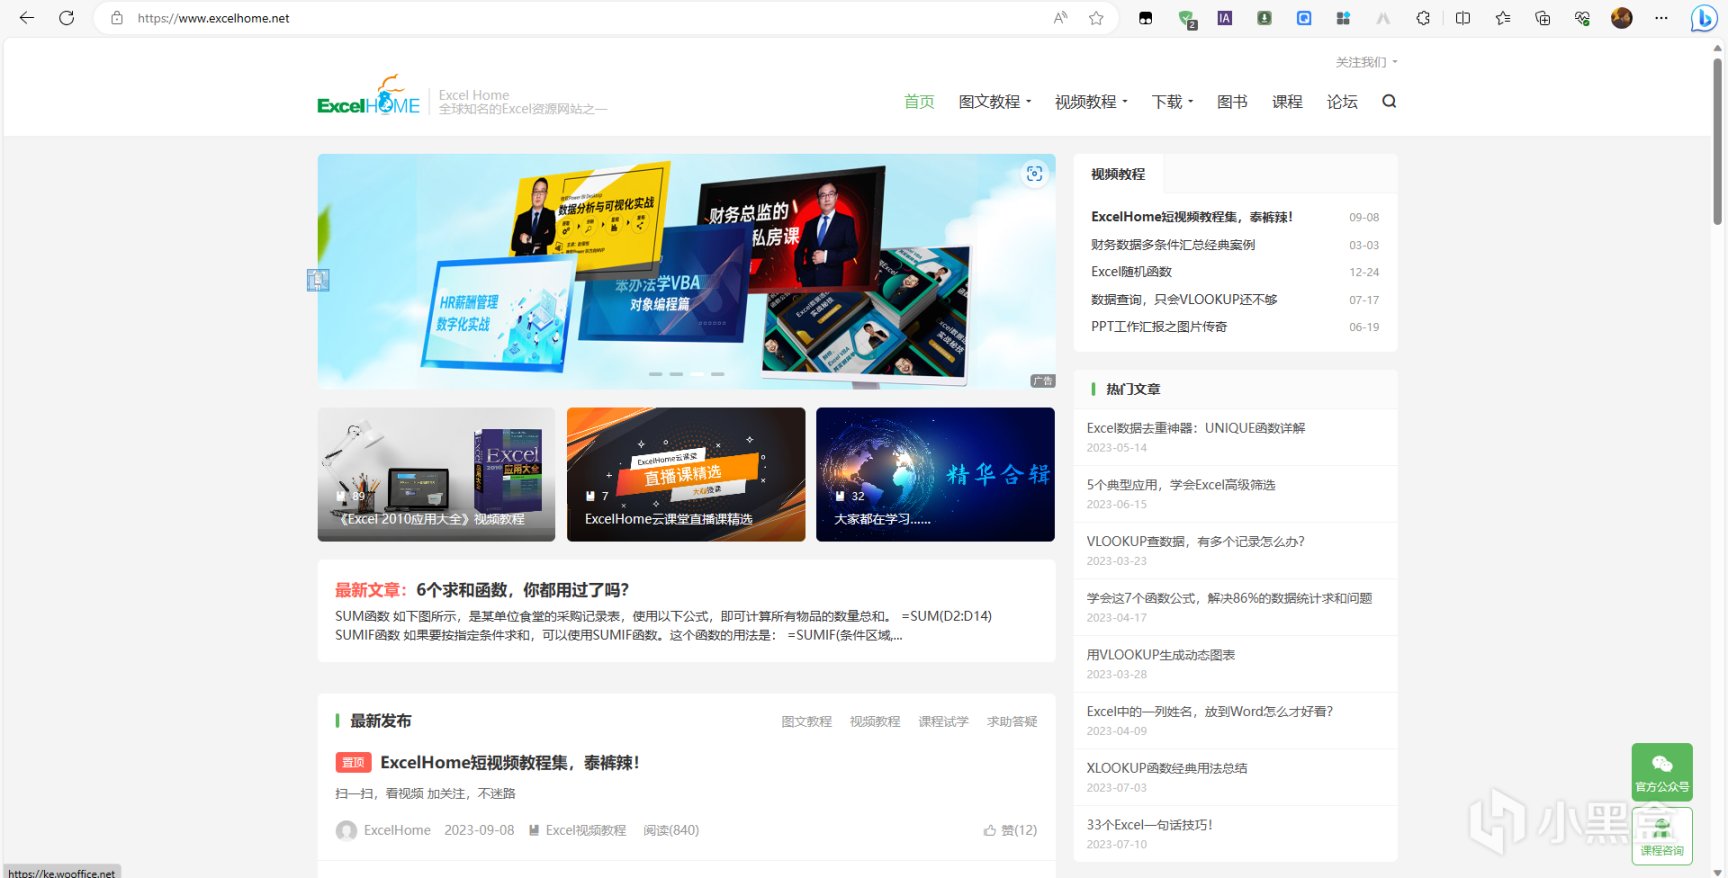Image resolution: width=1728 pixels, height=878 pixels.
Task: View site information lock icon
Action: point(117,18)
